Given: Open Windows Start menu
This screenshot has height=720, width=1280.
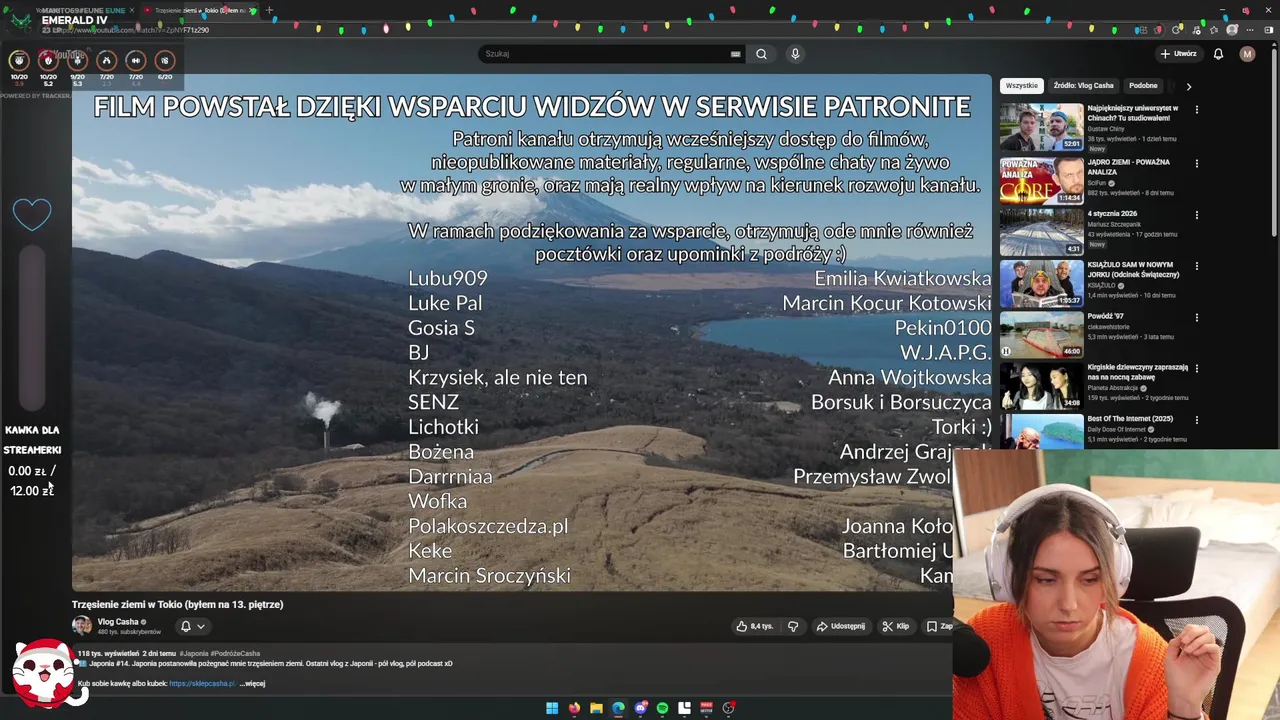Looking at the screenshot, I should pyautogui.click(x=552, y=708).
